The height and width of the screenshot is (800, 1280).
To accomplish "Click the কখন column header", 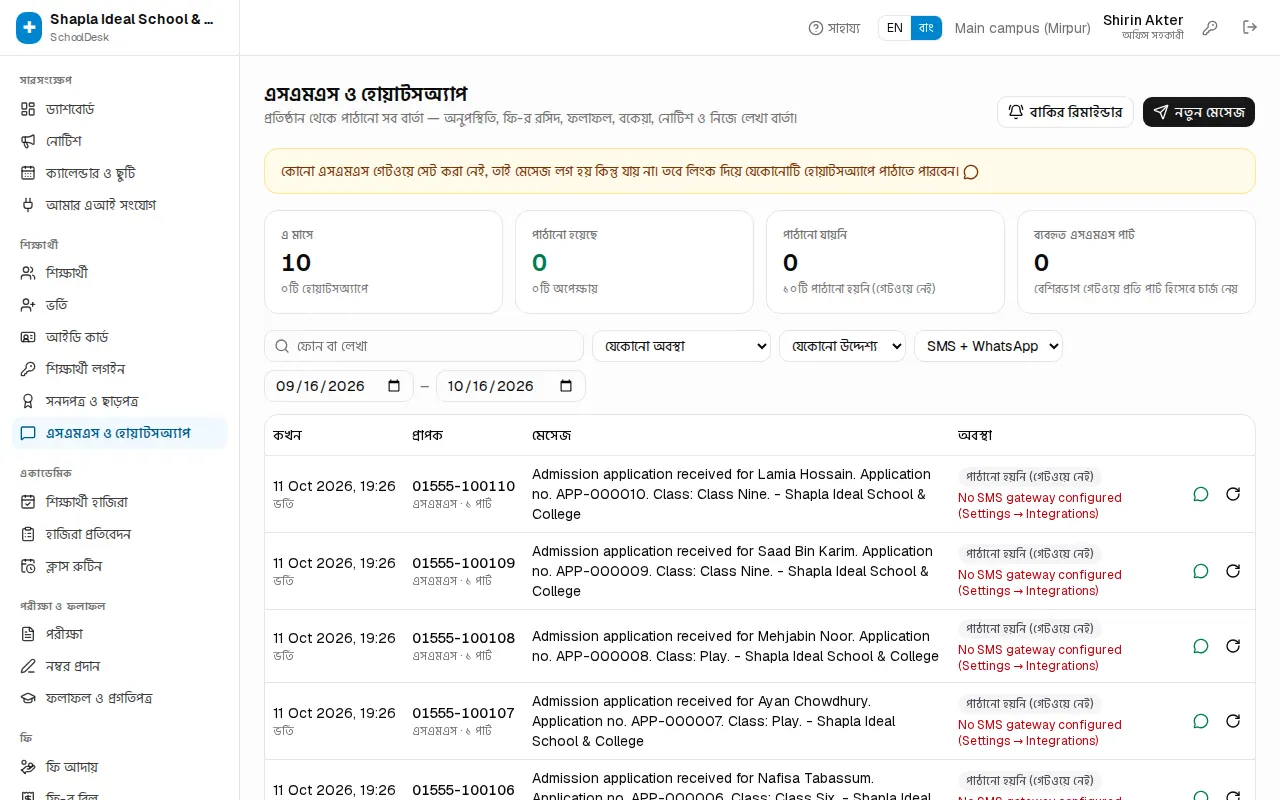I will coord(287,436).
